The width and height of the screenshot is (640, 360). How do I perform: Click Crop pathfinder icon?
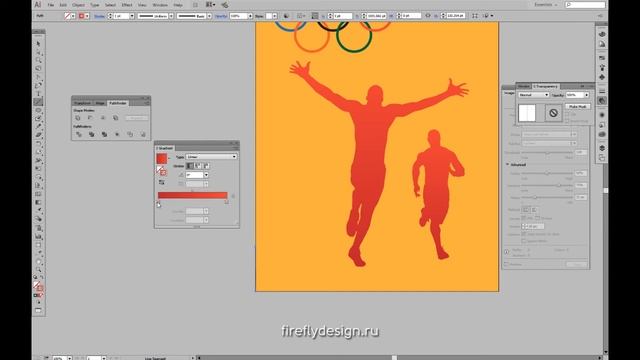click(117, 134)
